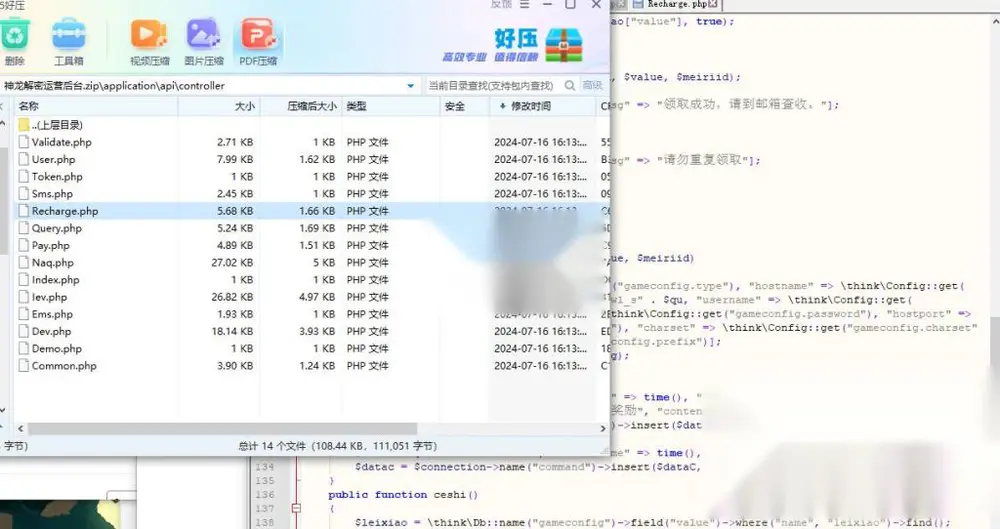Select the Dev.php file icon
The width and height of the screenshot is (1000, 529).
click(x=24, y=331)
